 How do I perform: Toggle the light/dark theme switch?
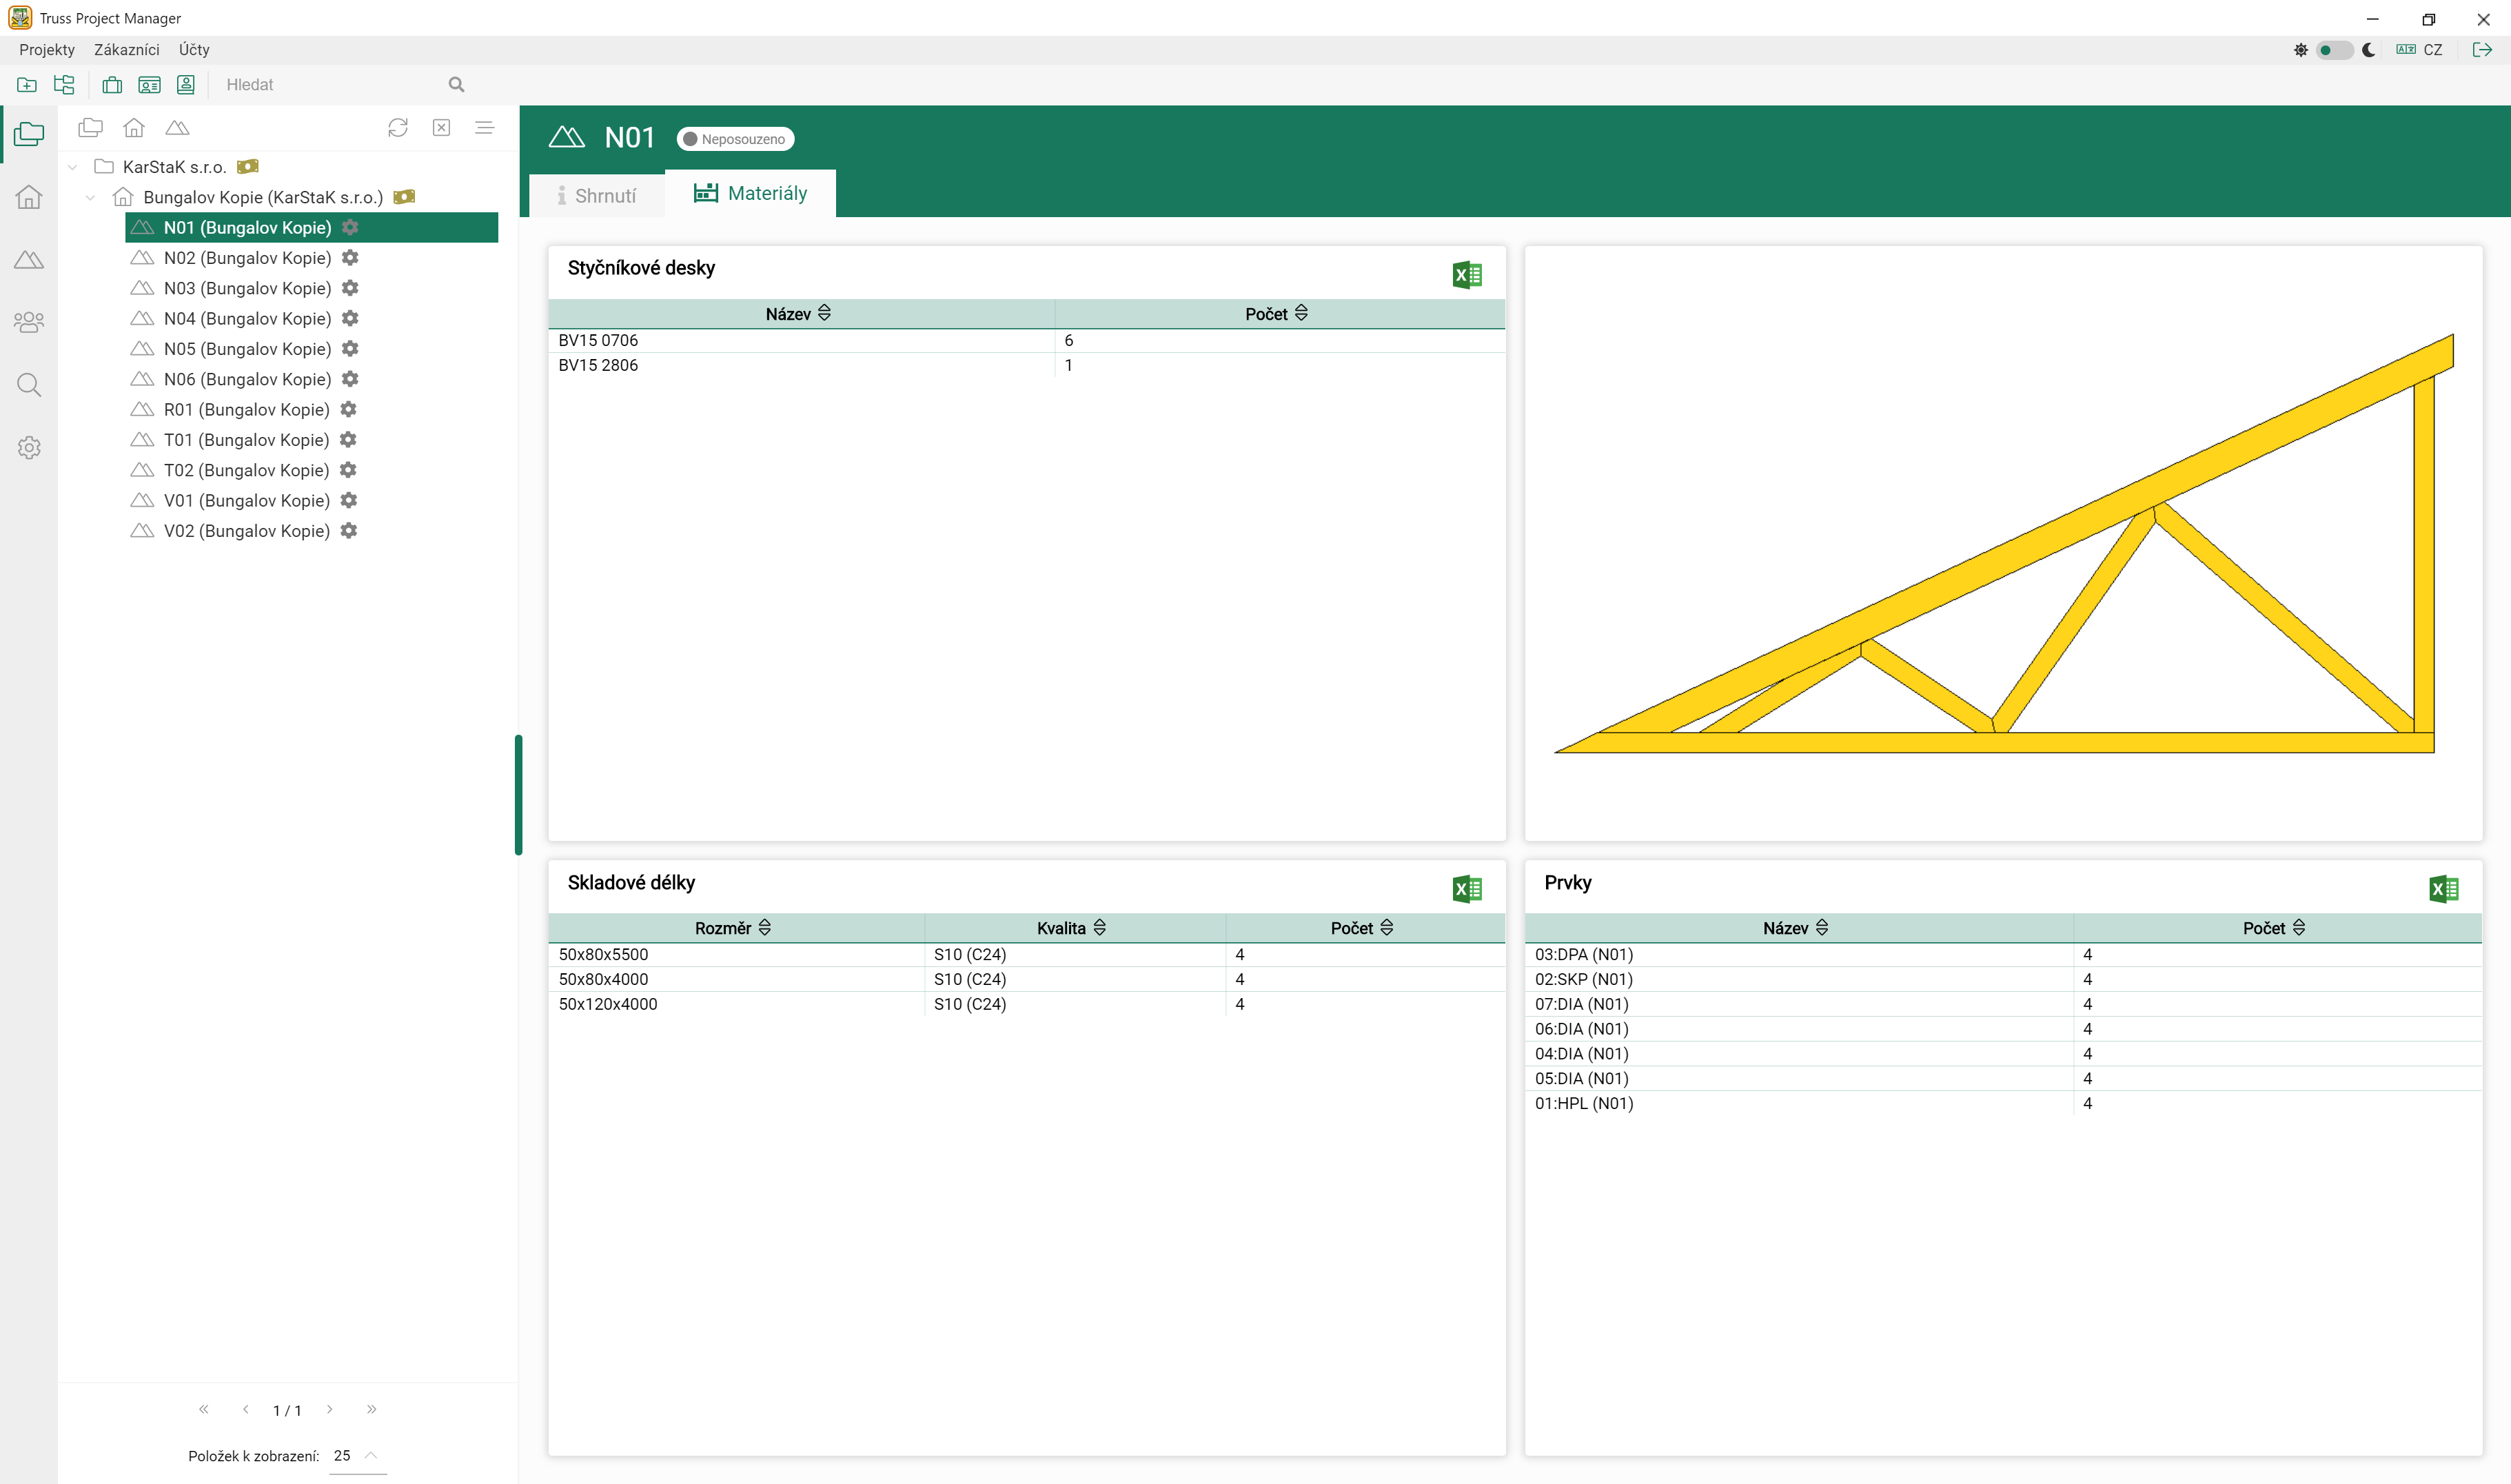click(2335, 49)
